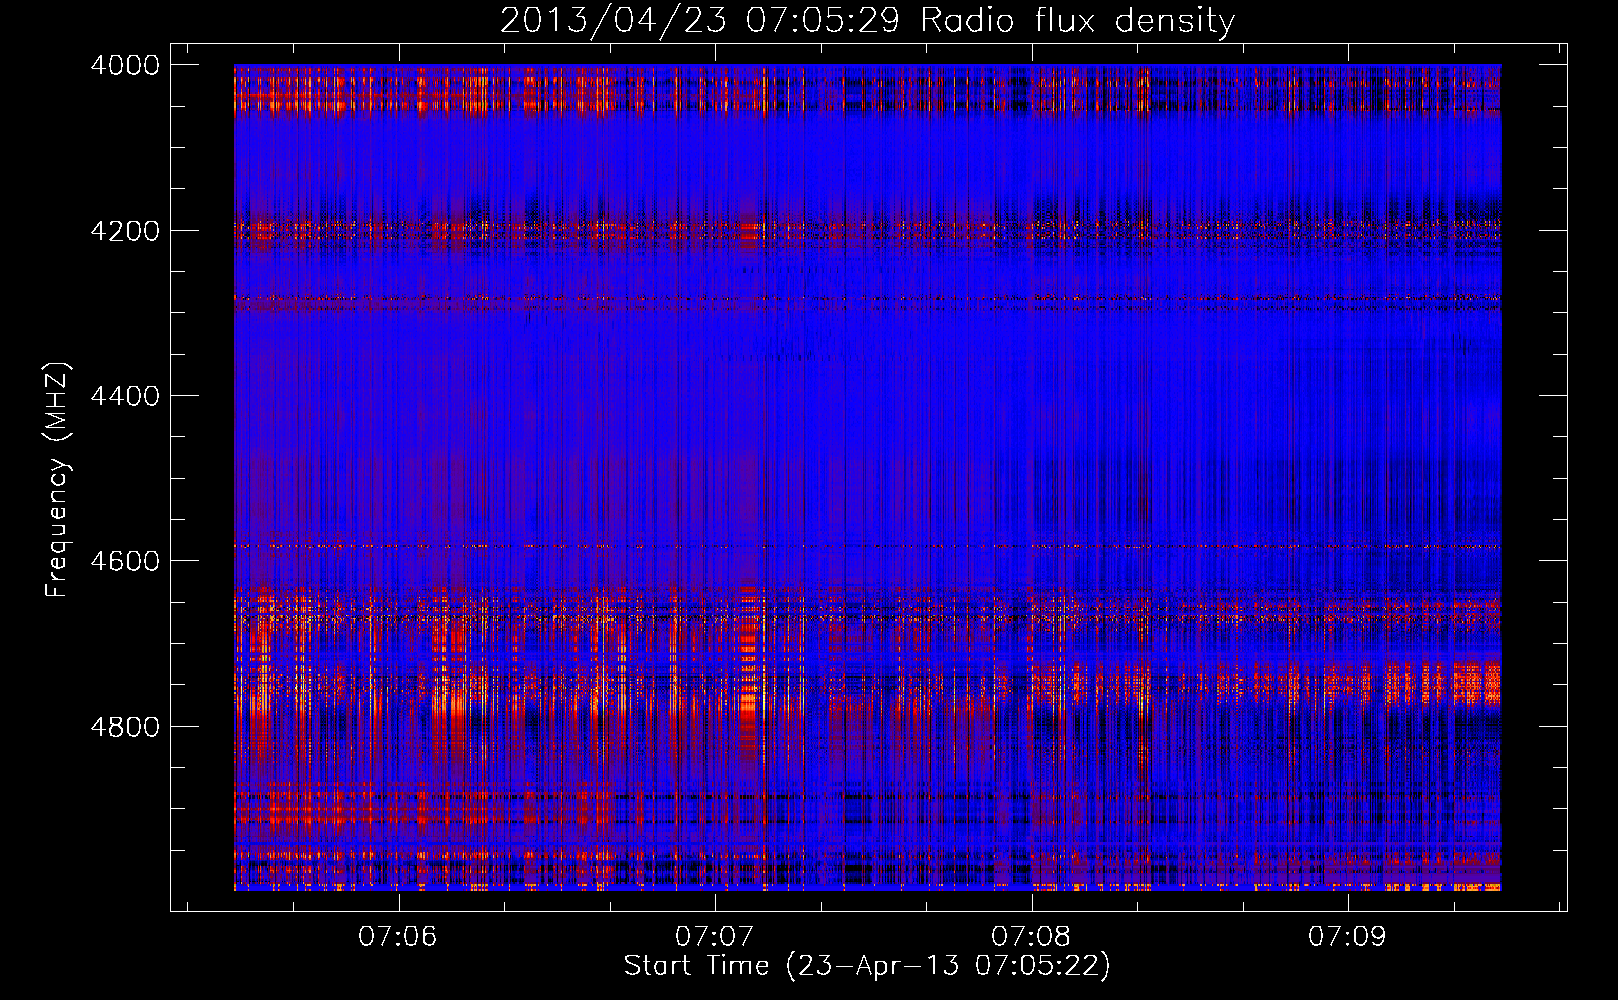Screen dimensions: 1618x1000
Task: Click the plot title '2013/04/23 07:05:29 Radio flux density'
Action: pyautogui.click(x=867, y=21)
